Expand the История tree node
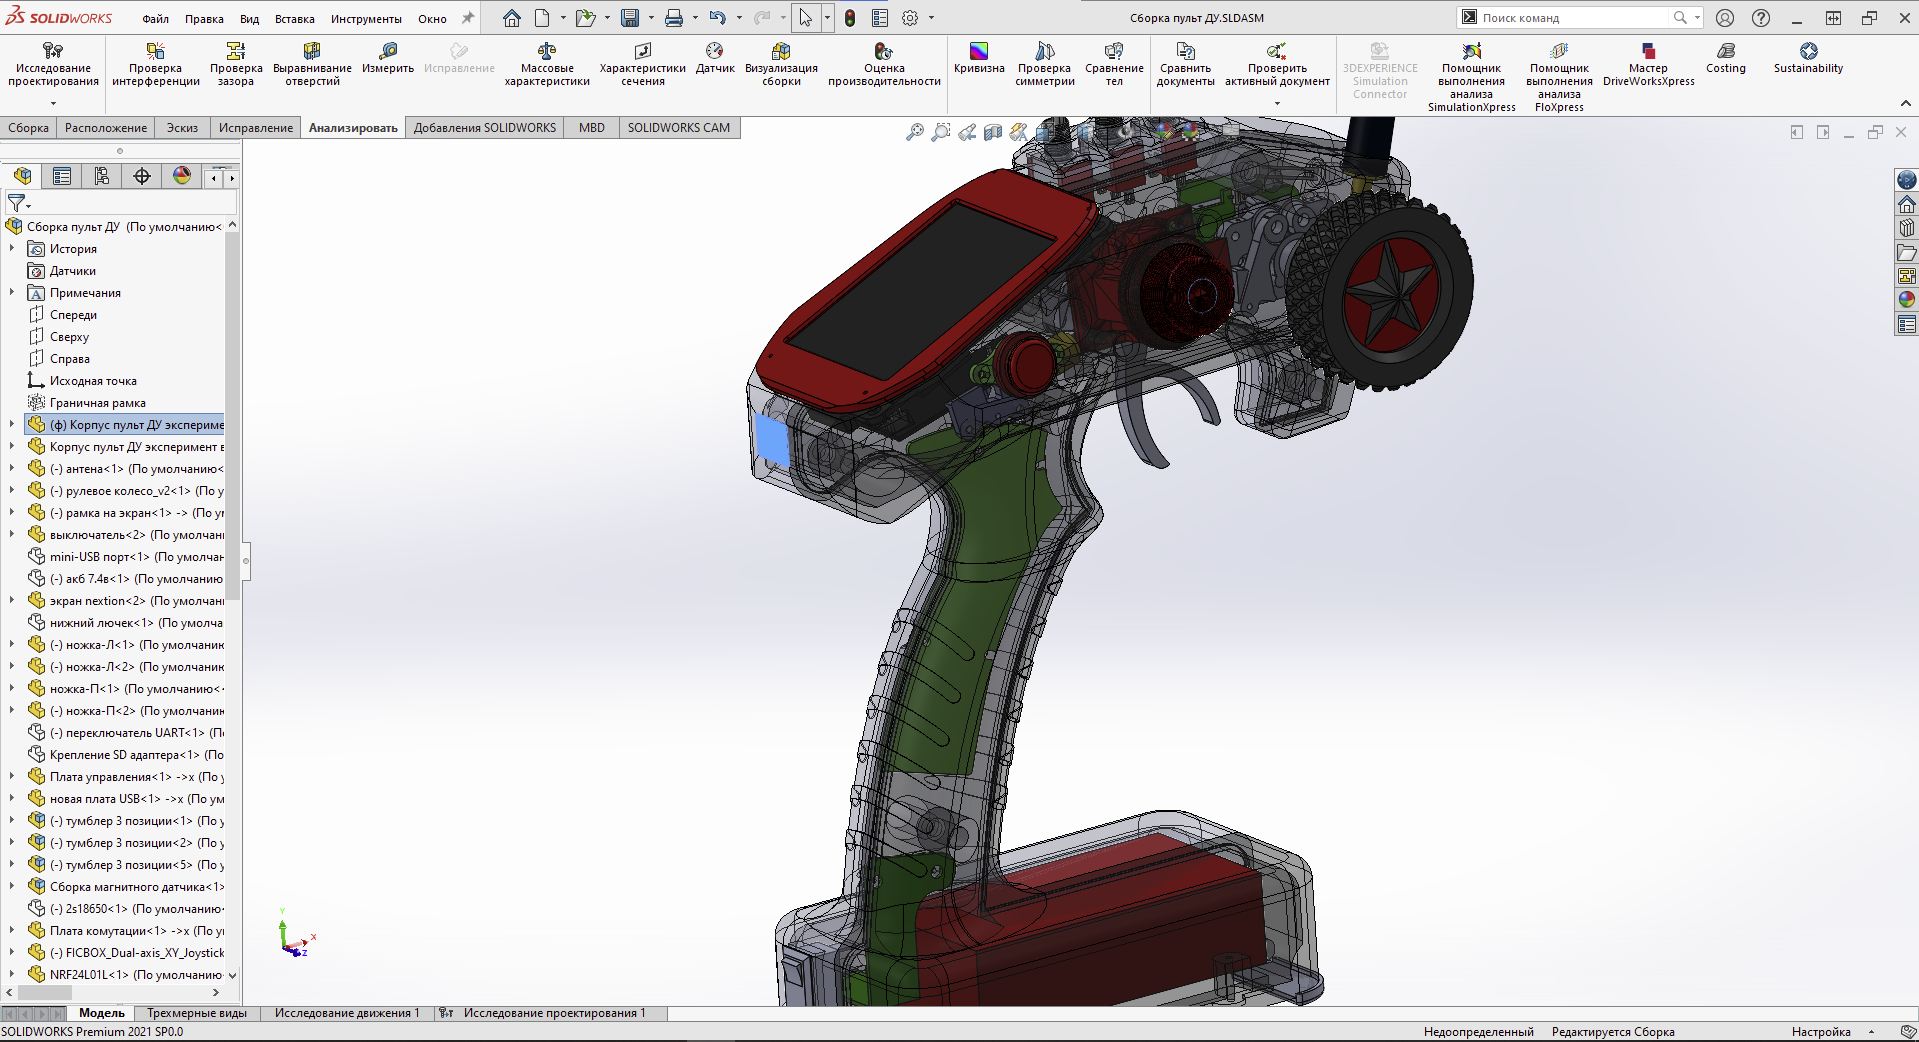The image size is (1919, 1042). (12, 248)
